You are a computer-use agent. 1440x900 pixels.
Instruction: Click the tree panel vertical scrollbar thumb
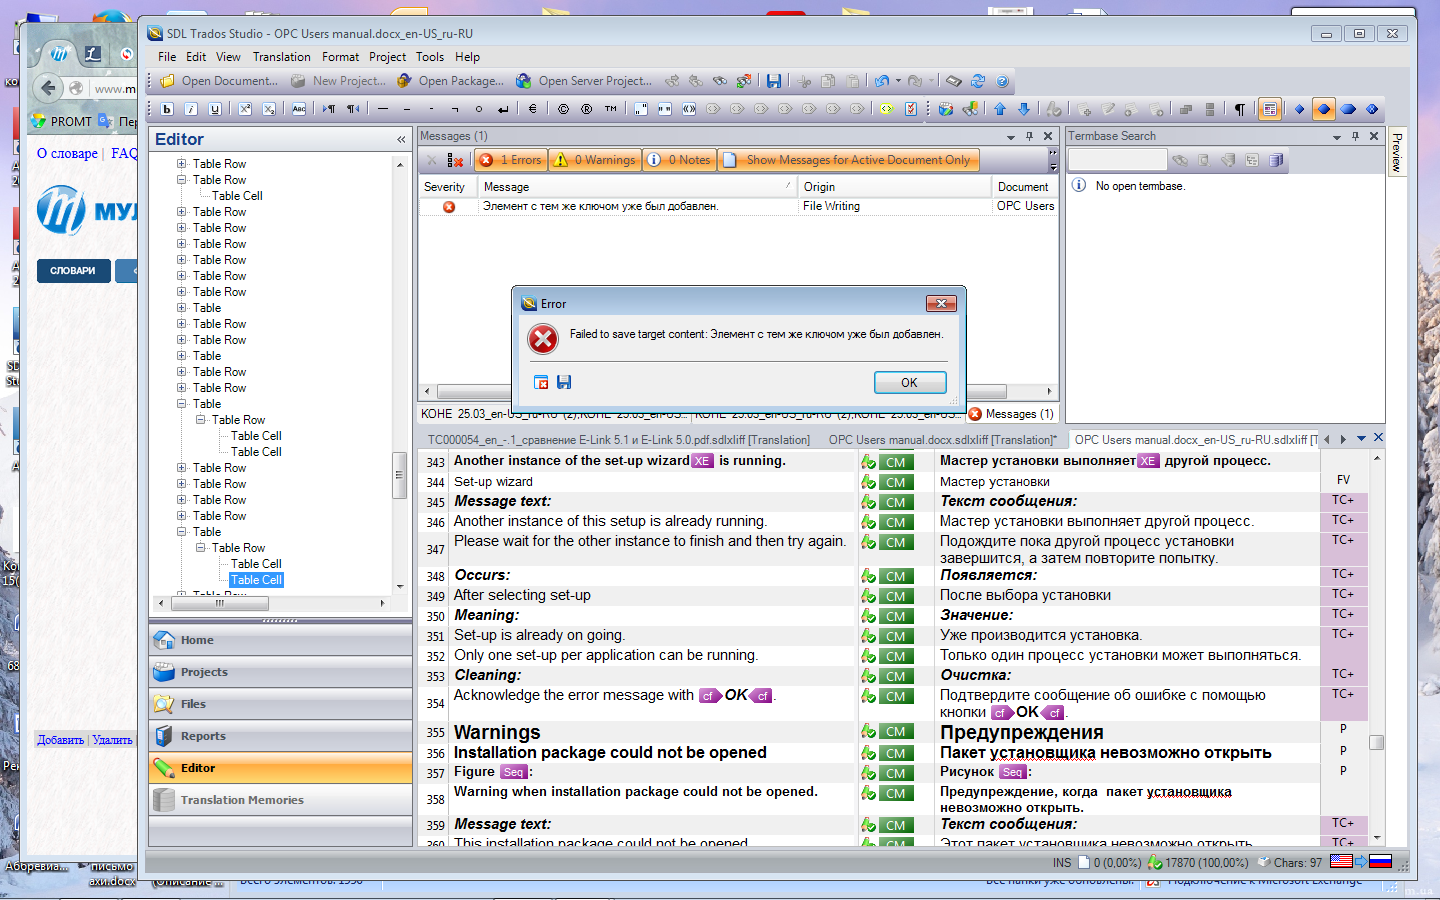(400, 475)
